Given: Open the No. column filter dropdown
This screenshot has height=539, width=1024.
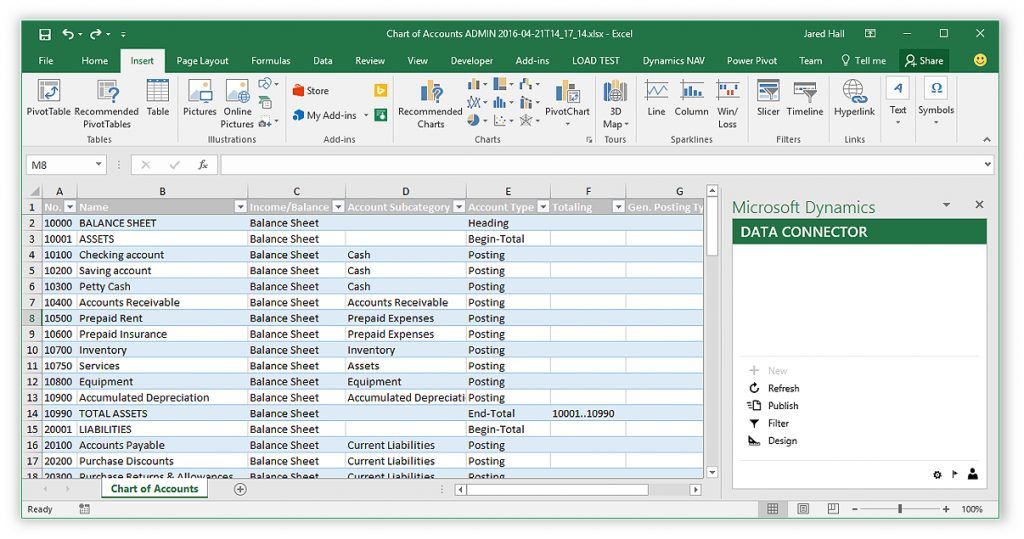Looking at the screenshot, I should pyautogui.click(x=70, y=207).
